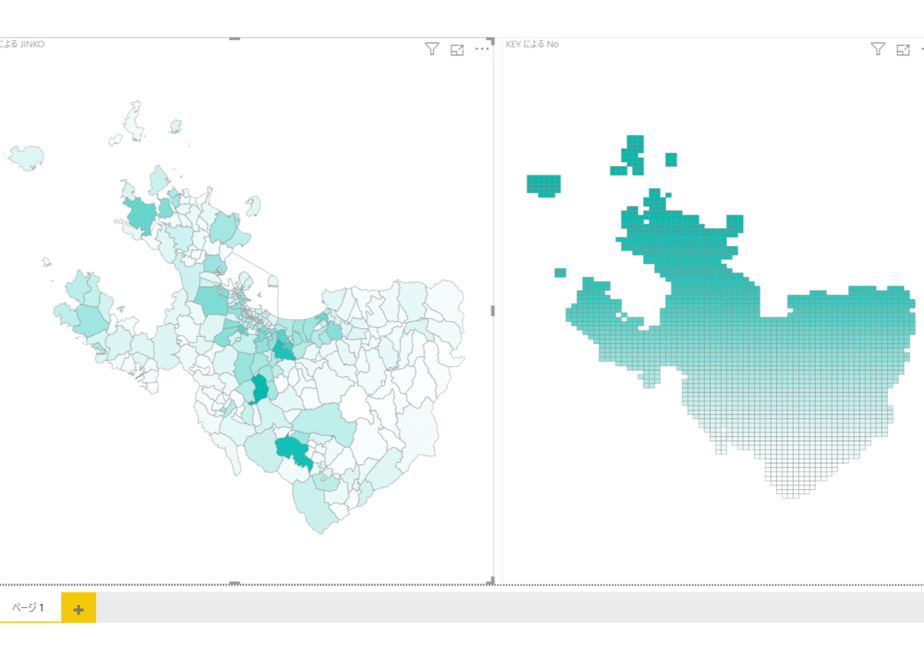Screen dimensions: 924x660
Task: Click right-middle edge handle of JINKO visual
Action: pos(493,311)
